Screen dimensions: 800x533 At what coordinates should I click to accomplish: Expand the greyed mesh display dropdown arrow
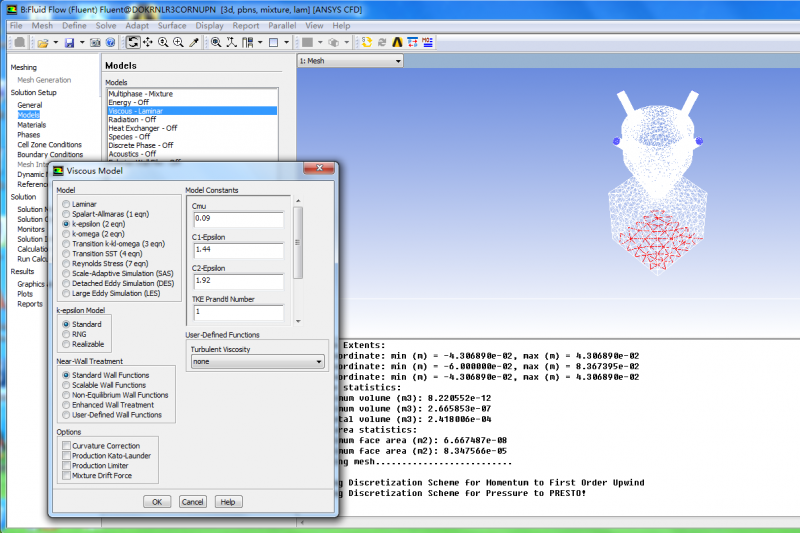[x=320, y=43]
